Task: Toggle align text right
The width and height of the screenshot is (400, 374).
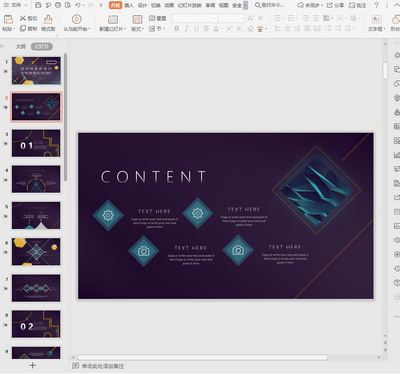Action: coord(297,29)
